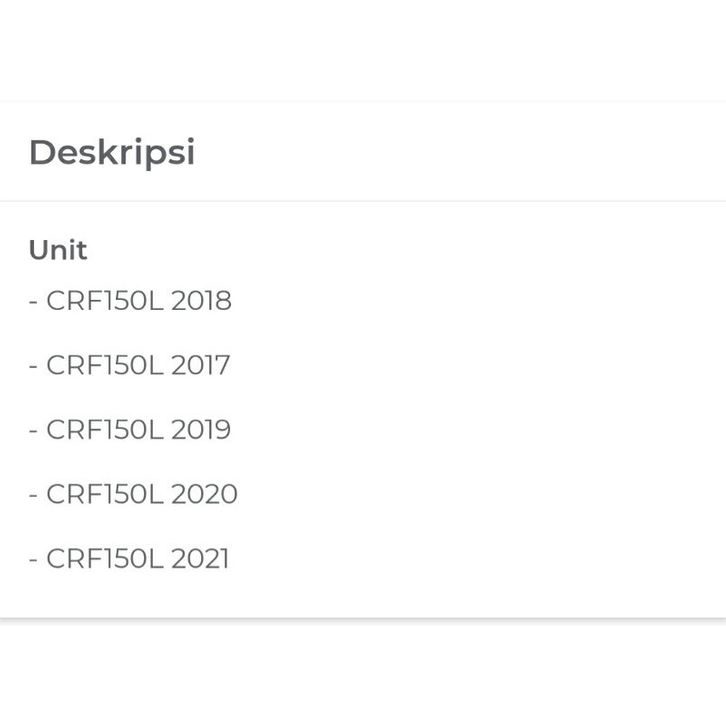Select the year 2021 in the last entry
726x726 pixels.
200,558
